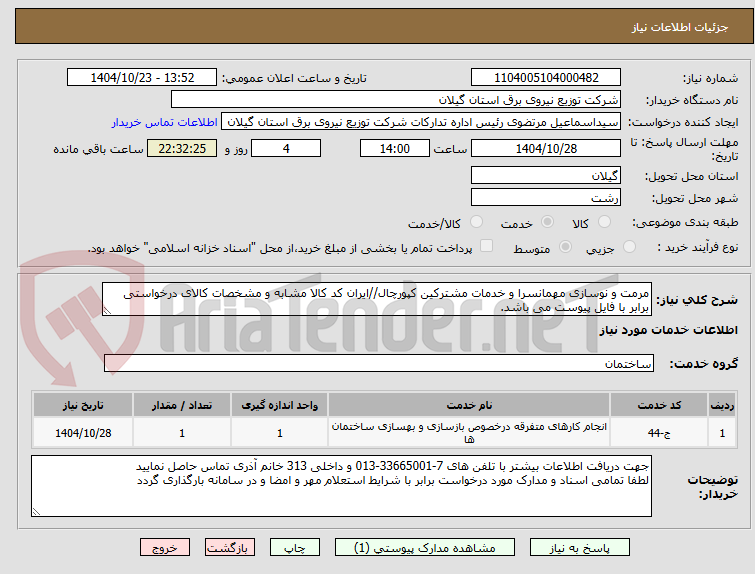Click the شماره نیاز number field
755x574 pixels.
click(546, 78)
